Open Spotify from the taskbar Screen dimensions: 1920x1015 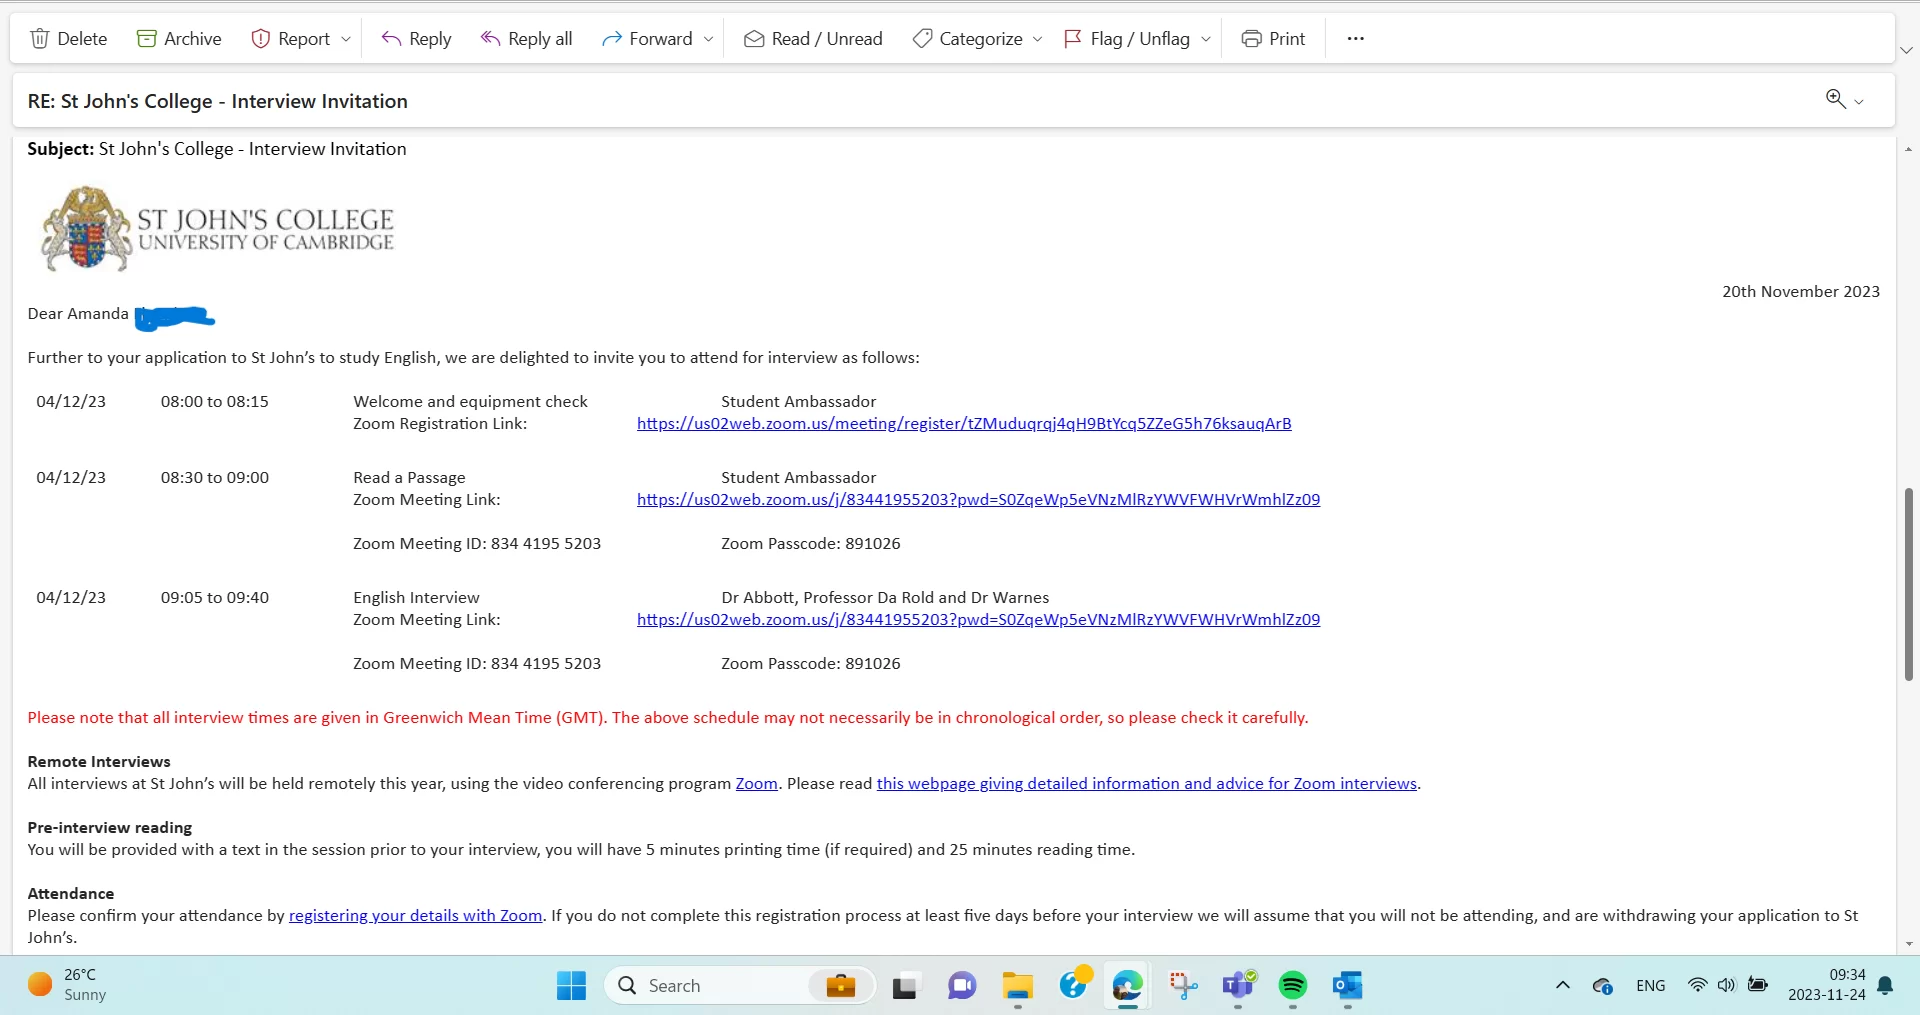coord(1292,986)
